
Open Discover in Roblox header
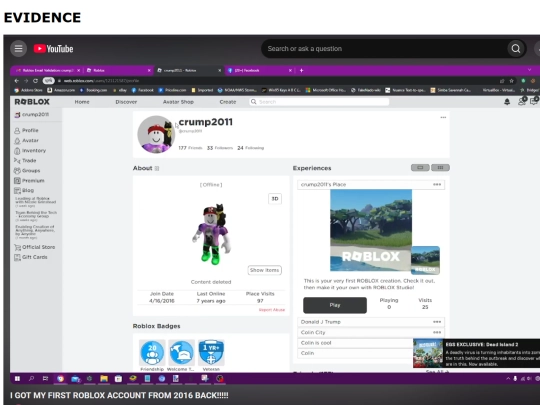pos(126,102)
